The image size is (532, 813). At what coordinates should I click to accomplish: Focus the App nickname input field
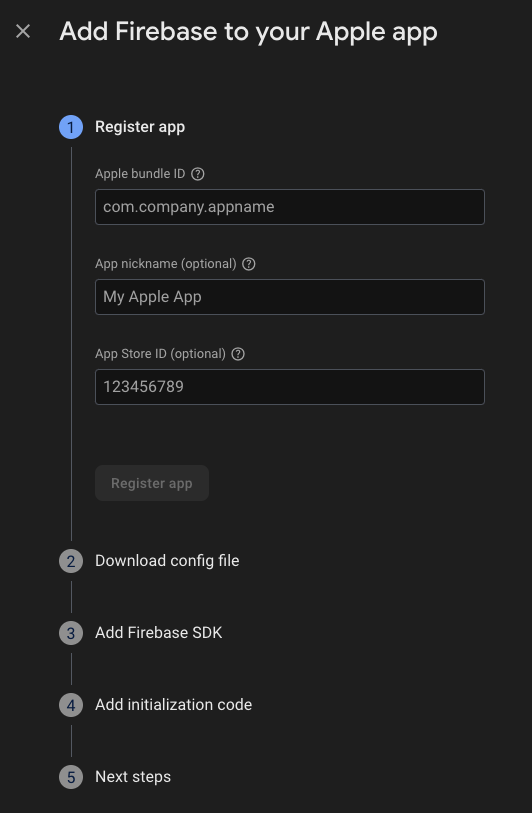(290, 297)
